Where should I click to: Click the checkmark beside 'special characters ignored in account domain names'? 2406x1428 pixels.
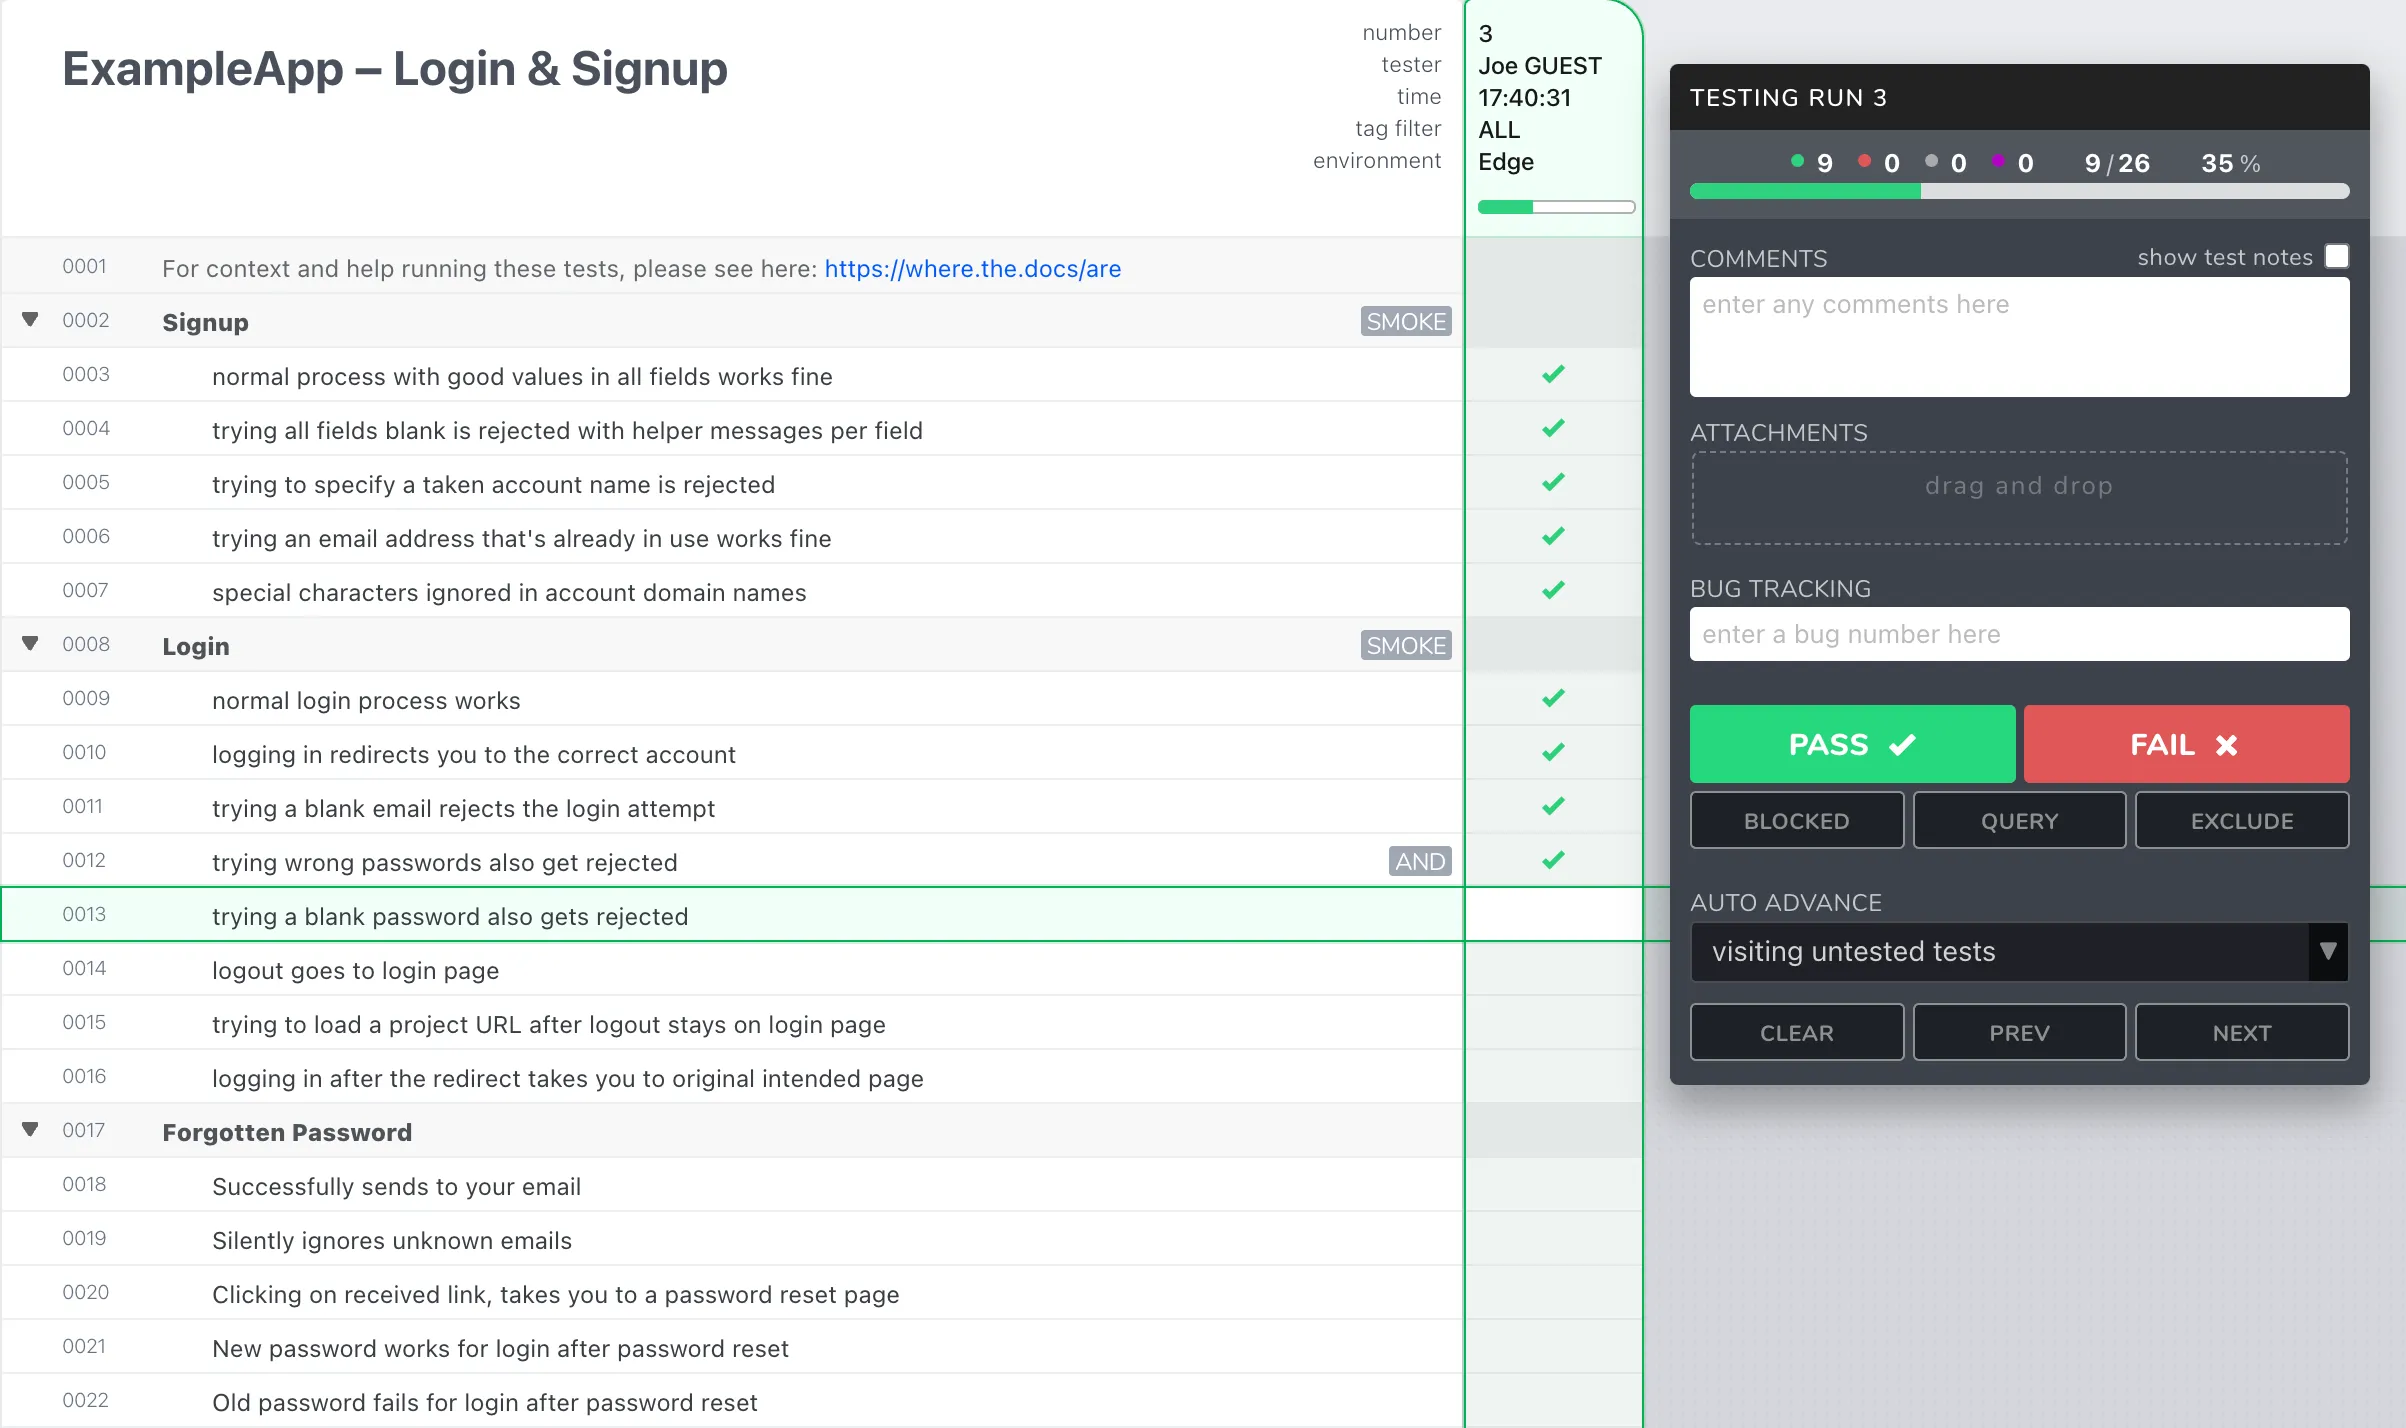tap(1553, 589)
